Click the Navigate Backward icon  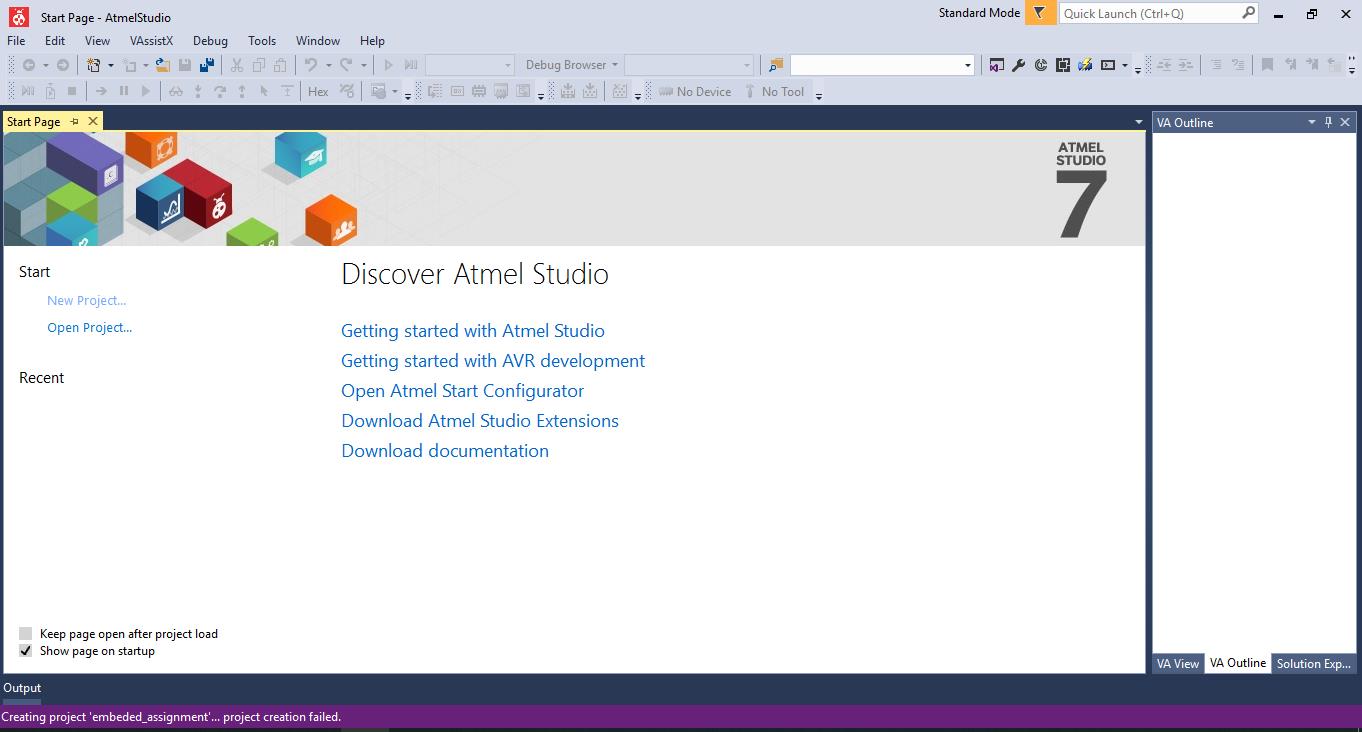(x=29, y=65)
